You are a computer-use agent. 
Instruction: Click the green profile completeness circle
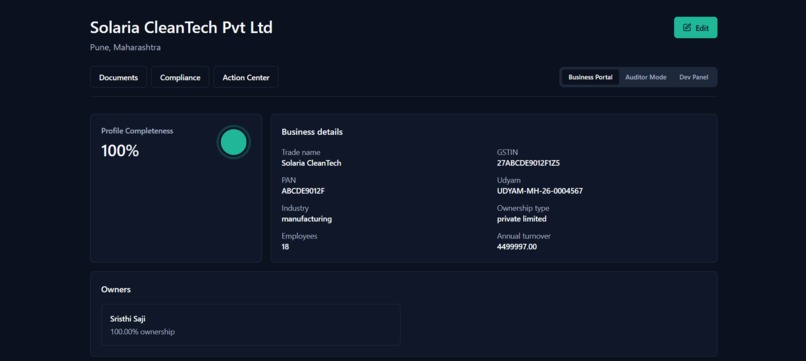click(x=233, y=142)
